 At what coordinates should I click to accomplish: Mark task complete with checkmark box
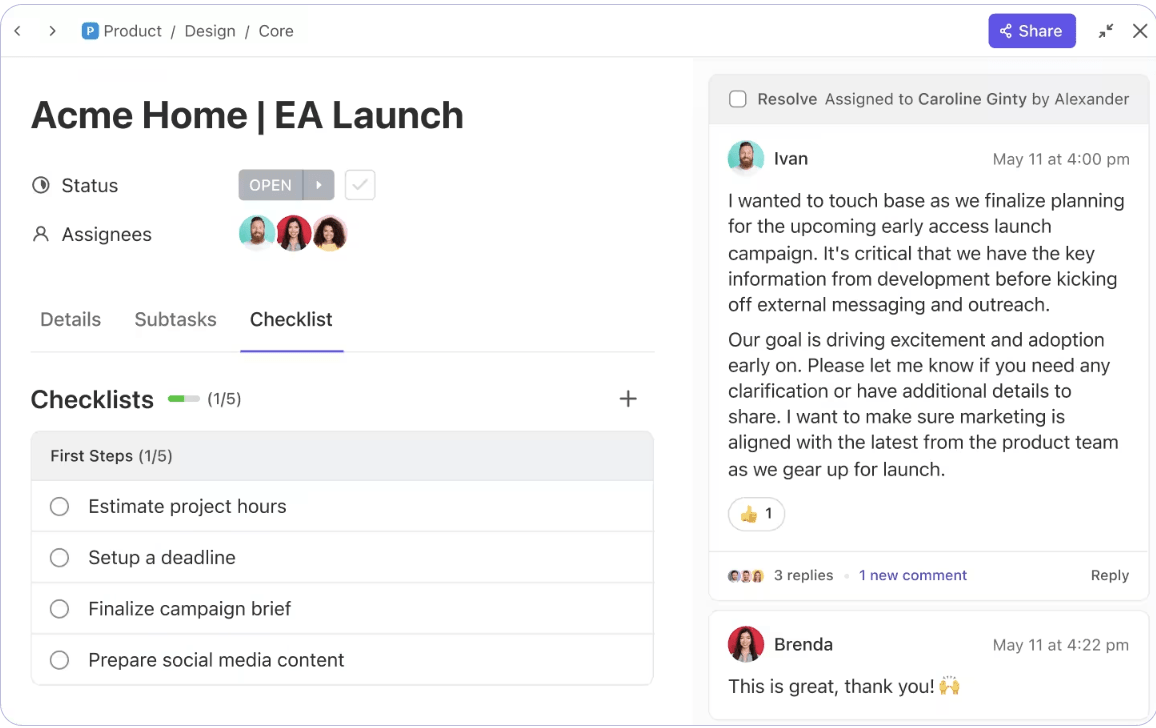click(x=360, y=185)
